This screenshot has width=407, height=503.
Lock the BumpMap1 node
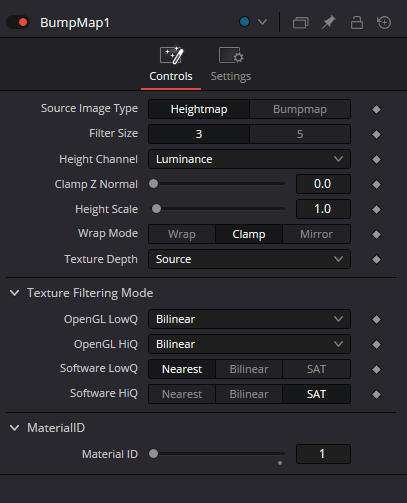coord(357,23)
